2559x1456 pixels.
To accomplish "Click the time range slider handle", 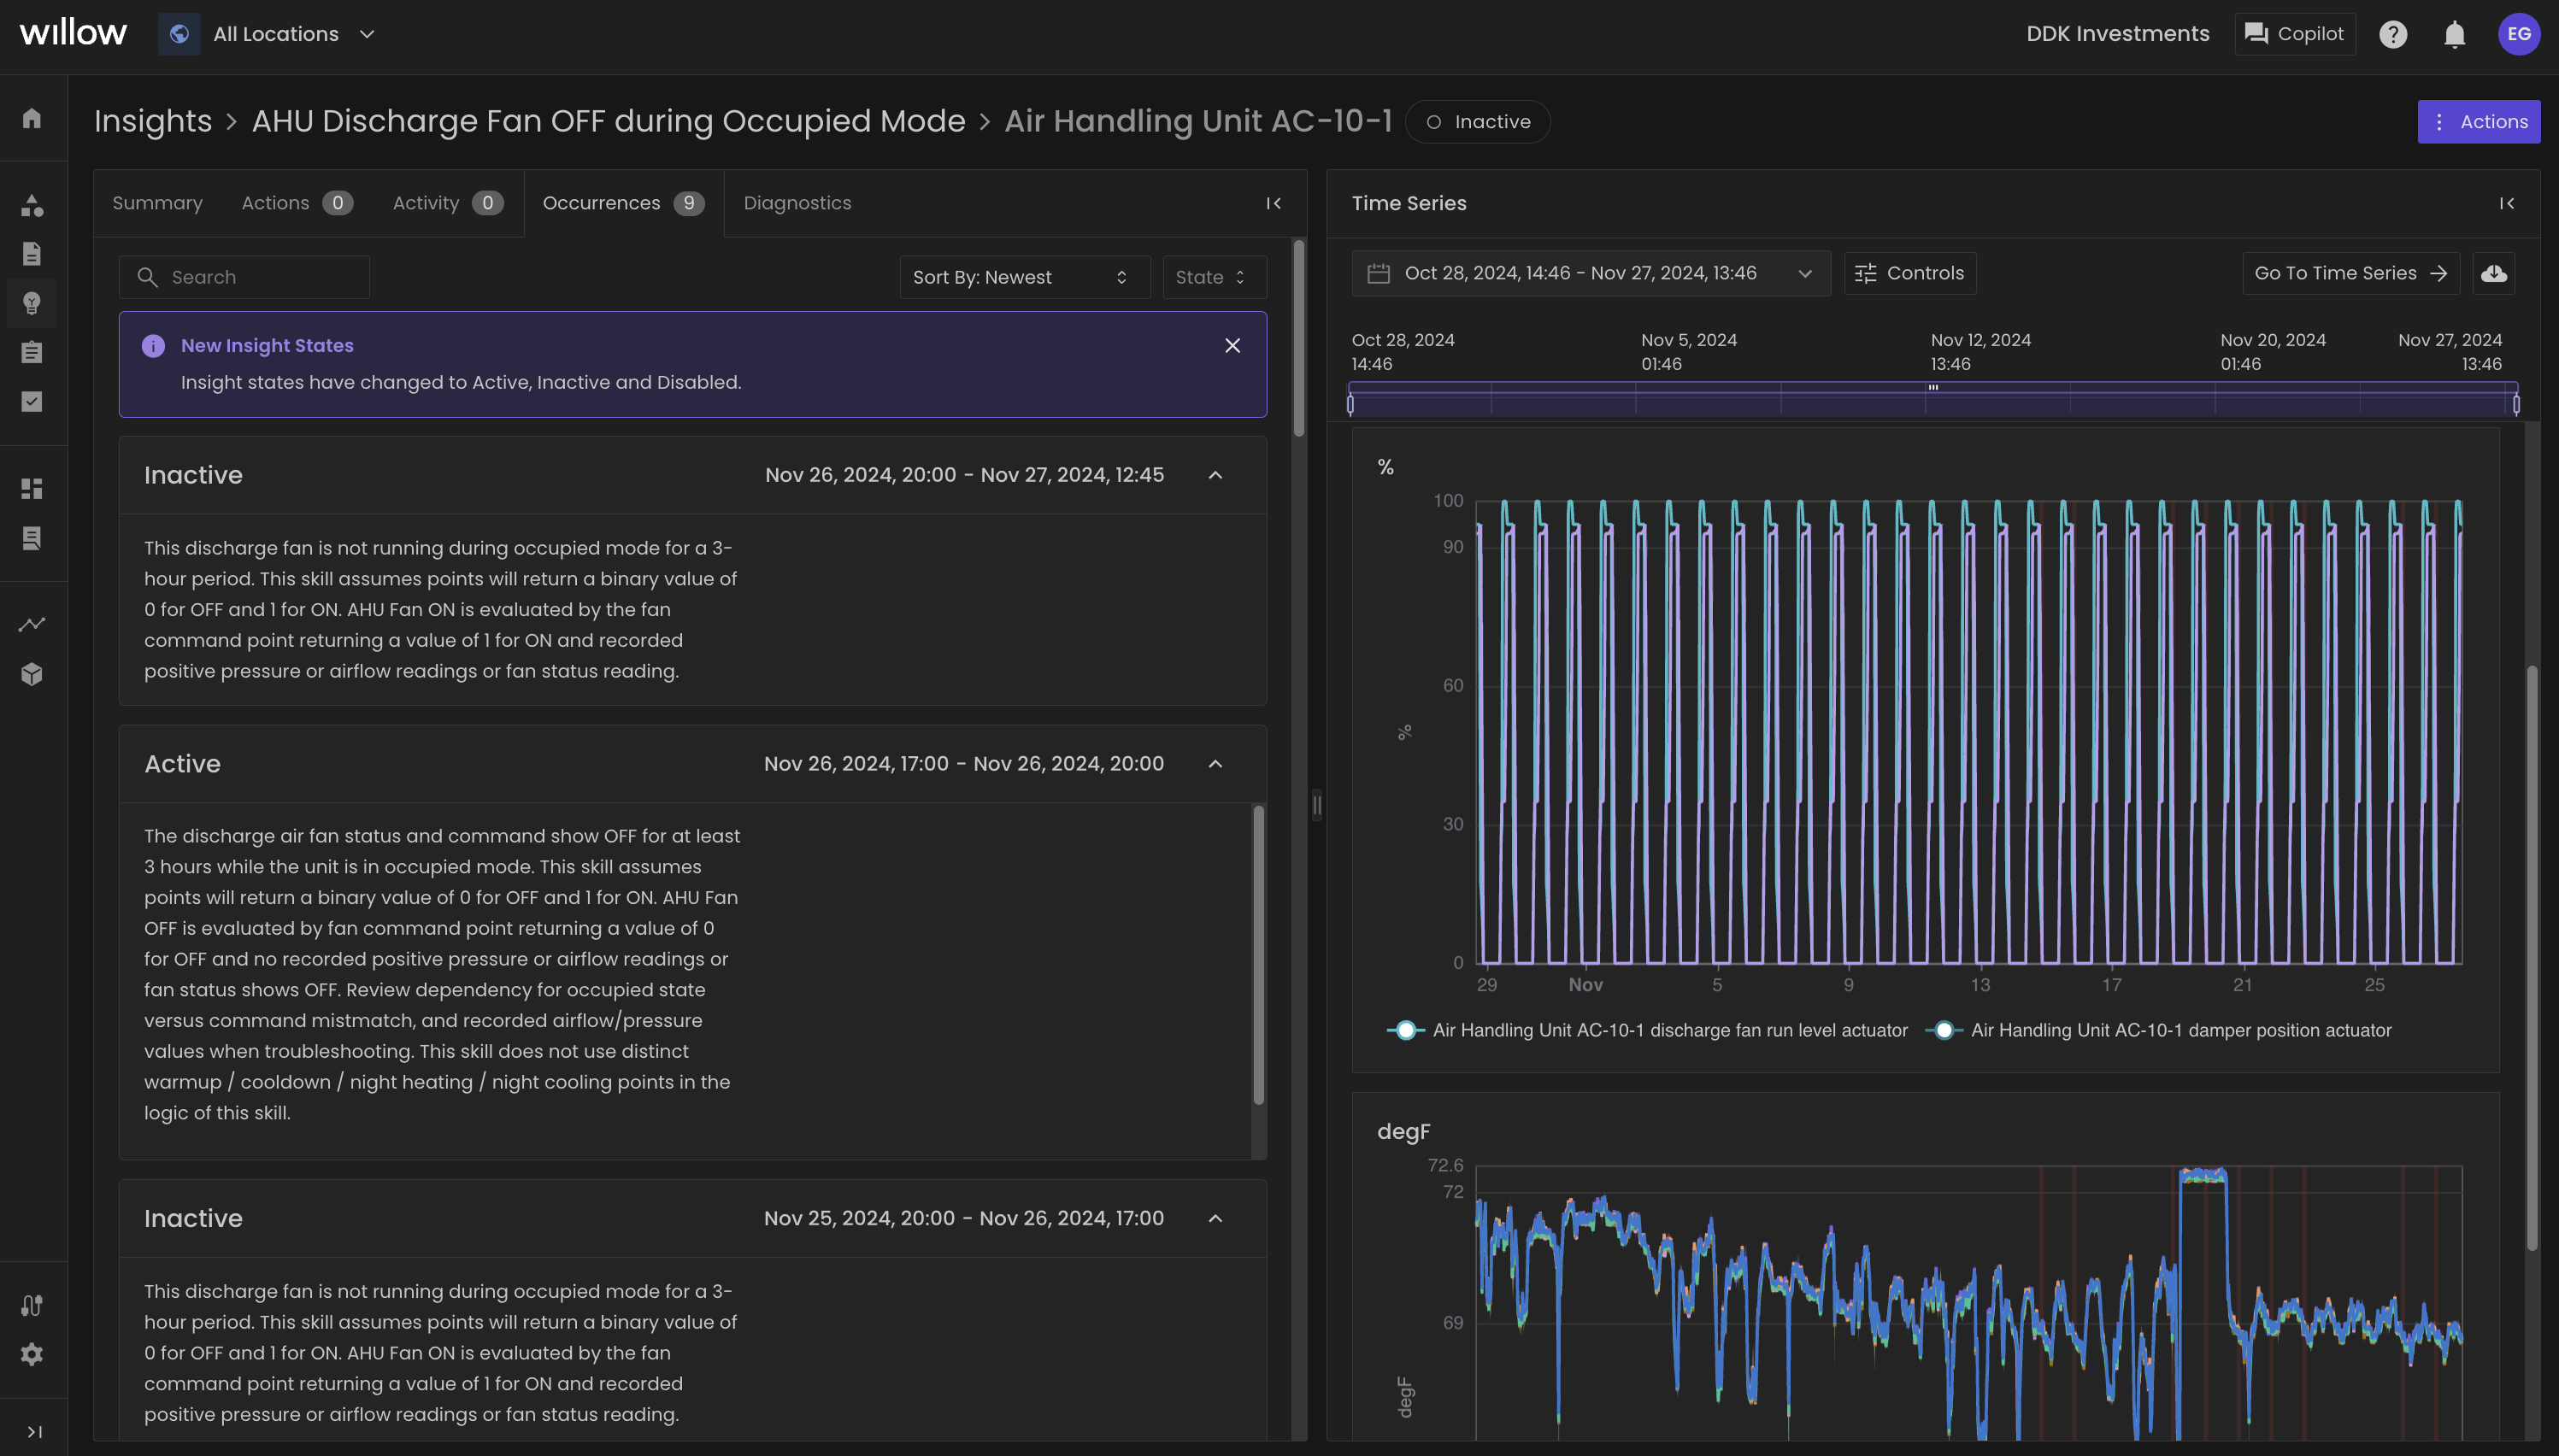I will click(1932, 390).
